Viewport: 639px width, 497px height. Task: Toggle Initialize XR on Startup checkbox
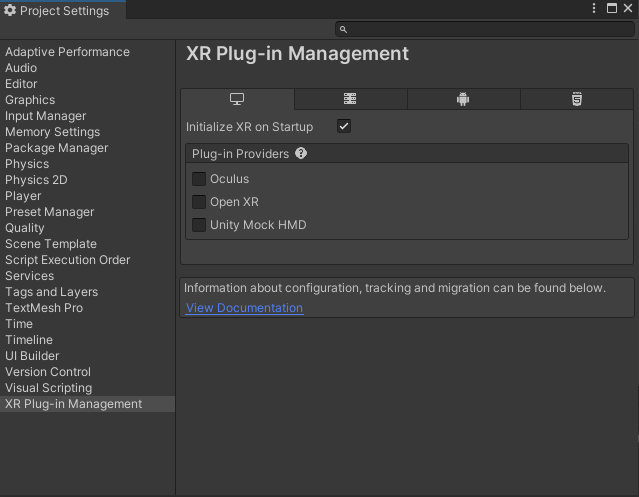pyautogui.click(x=344, y=126)
